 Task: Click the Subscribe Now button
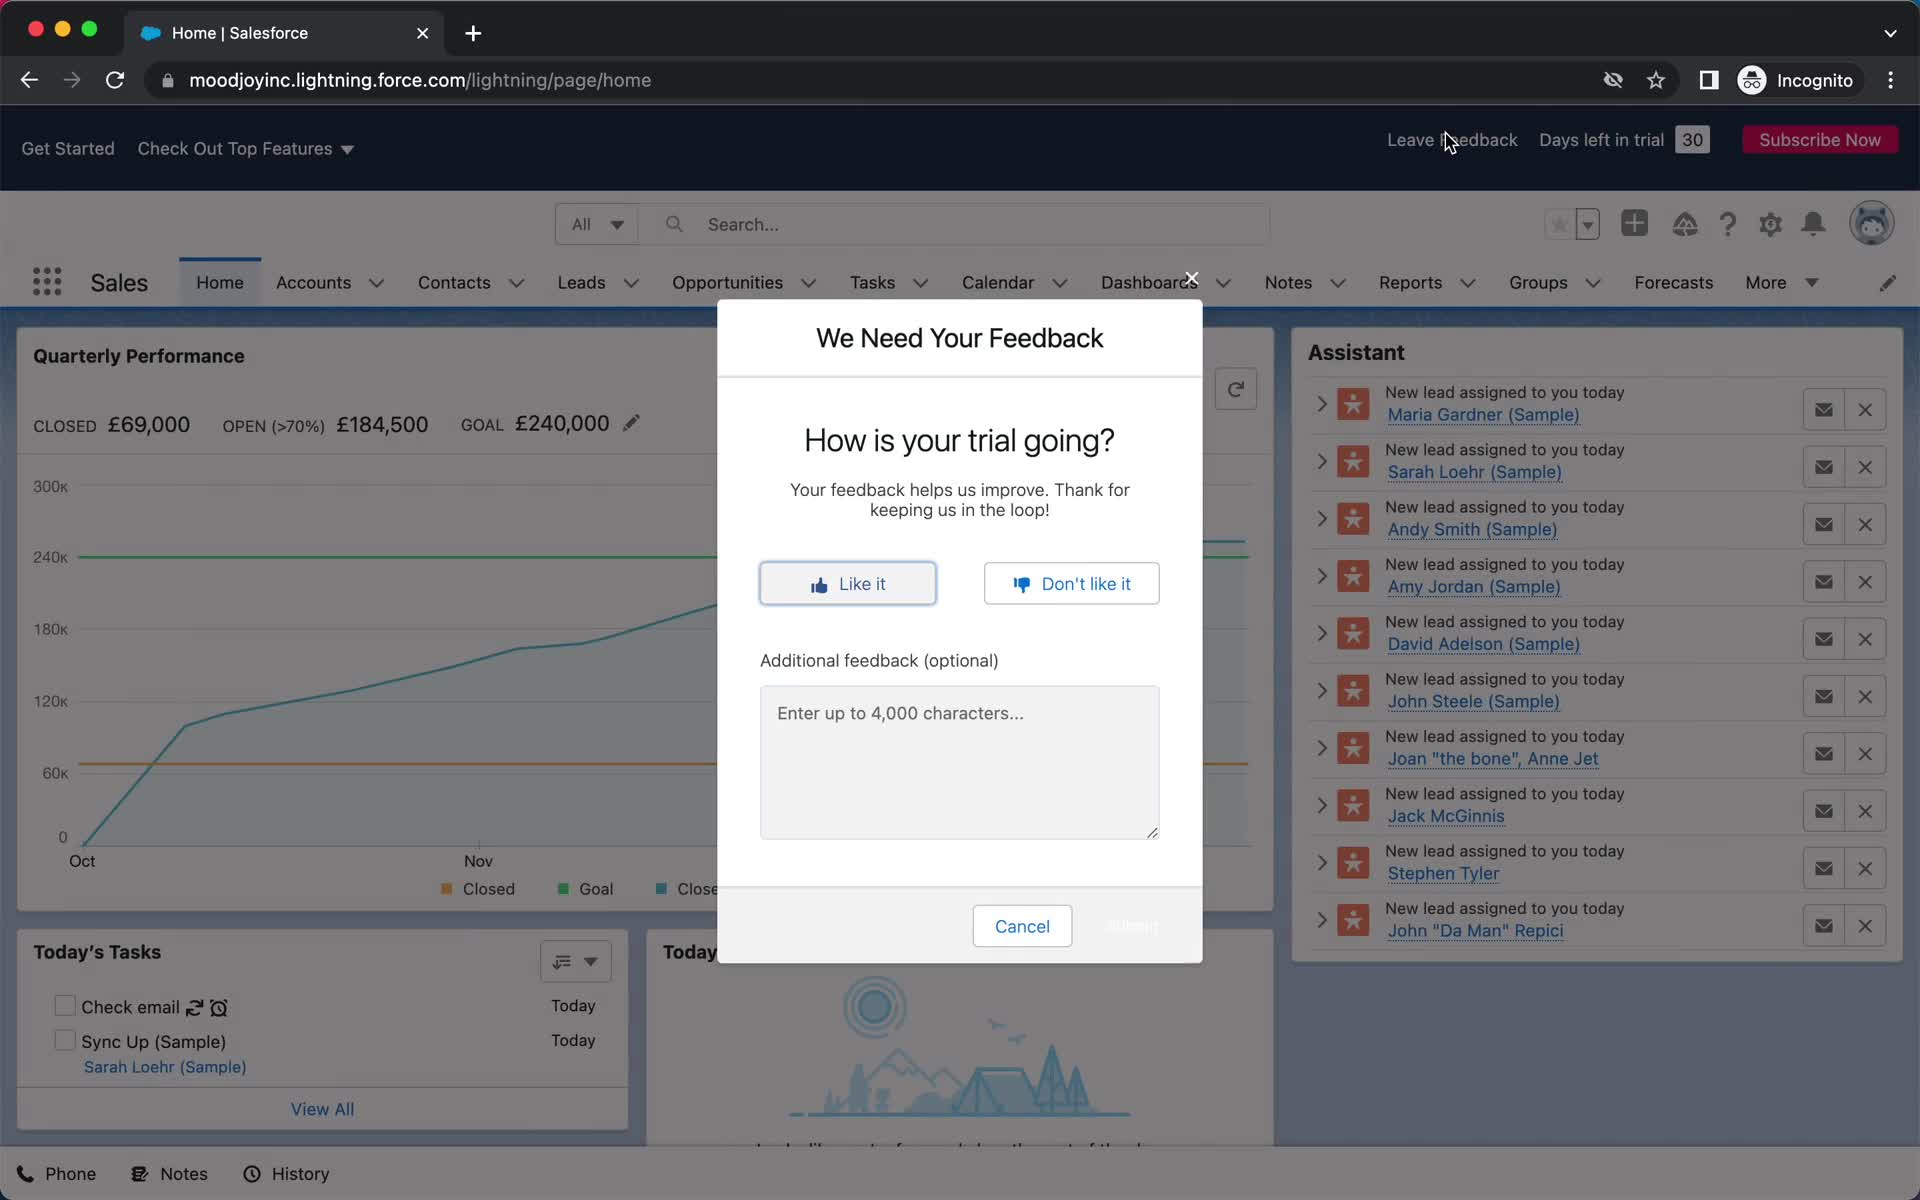click(1819, 140)
